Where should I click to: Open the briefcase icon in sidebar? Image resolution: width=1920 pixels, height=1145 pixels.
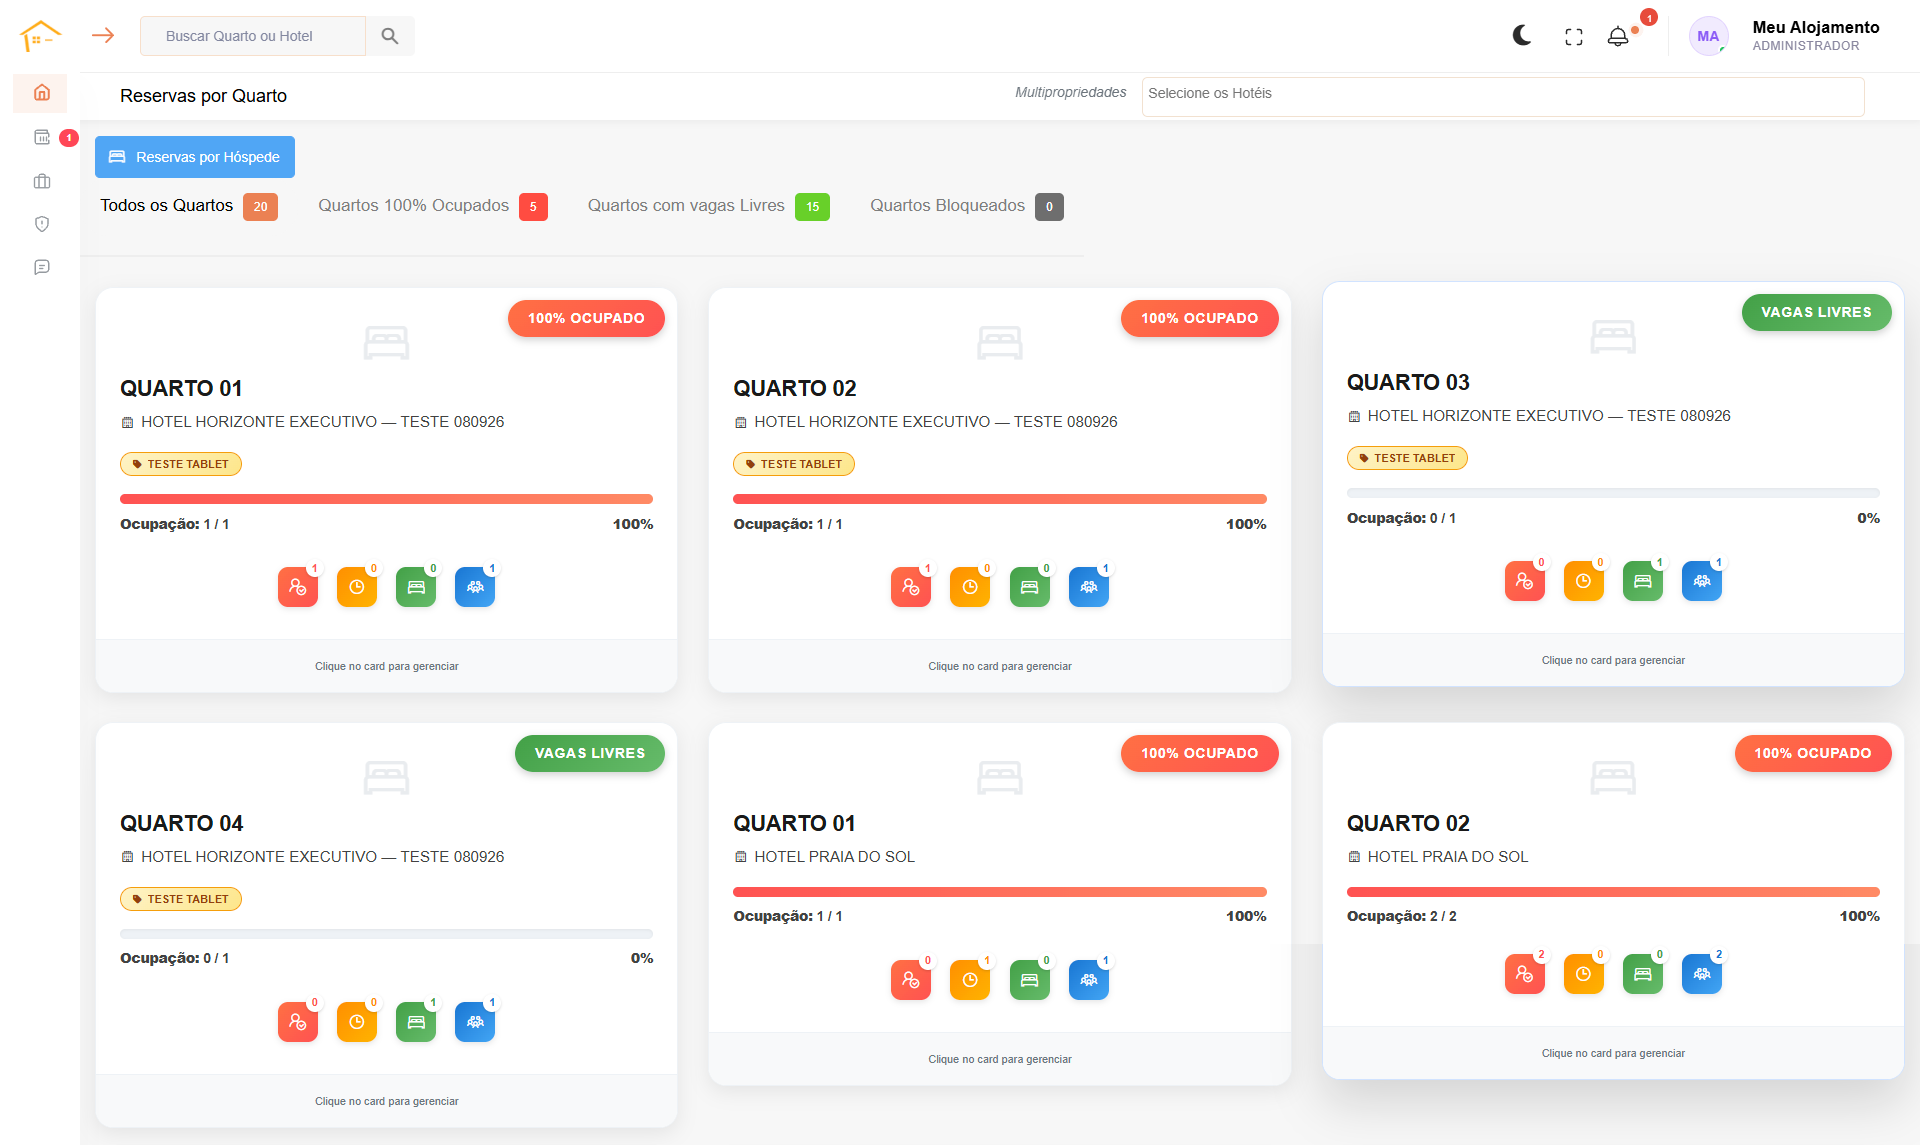click(42, 181)
